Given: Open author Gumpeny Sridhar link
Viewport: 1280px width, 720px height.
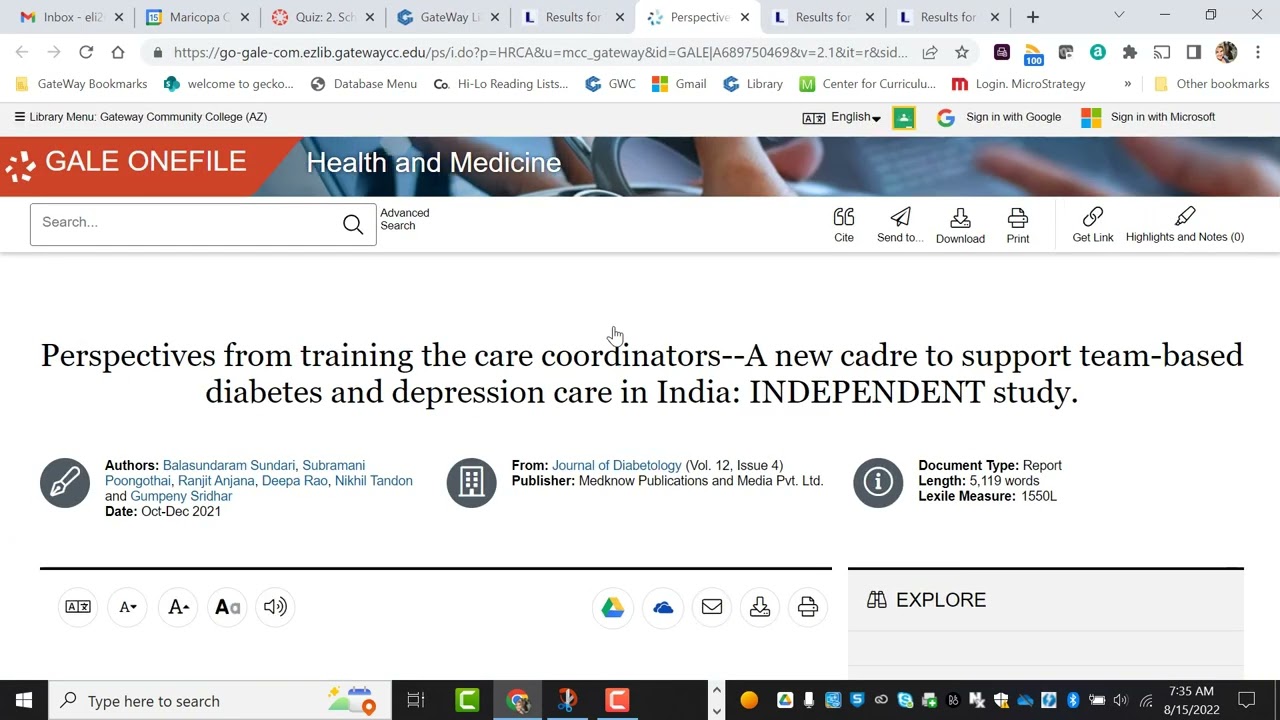Looking at the screenshot, I should pyautogui.click(x=181, y=496).
